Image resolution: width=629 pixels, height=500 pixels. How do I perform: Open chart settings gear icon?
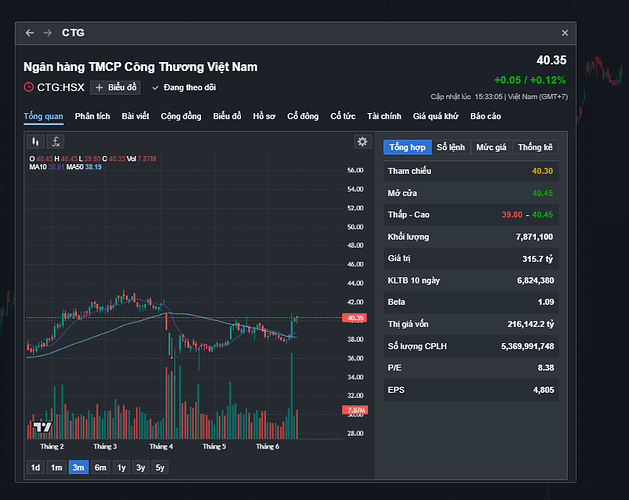pos(362,142)
